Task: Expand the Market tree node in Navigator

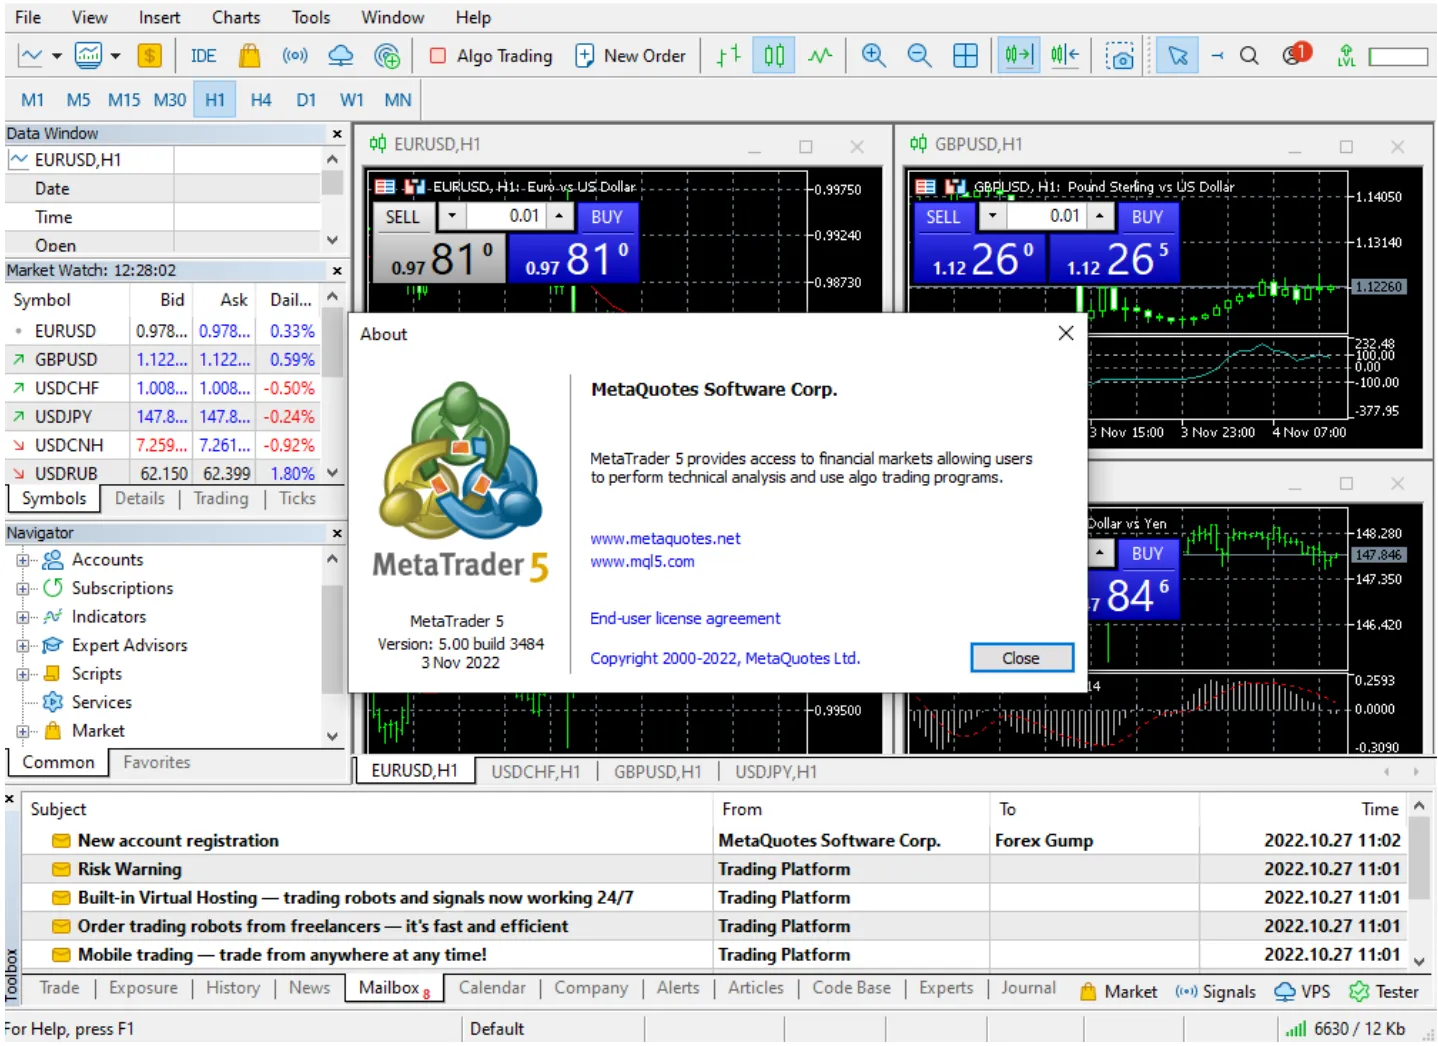Action: 23,731
